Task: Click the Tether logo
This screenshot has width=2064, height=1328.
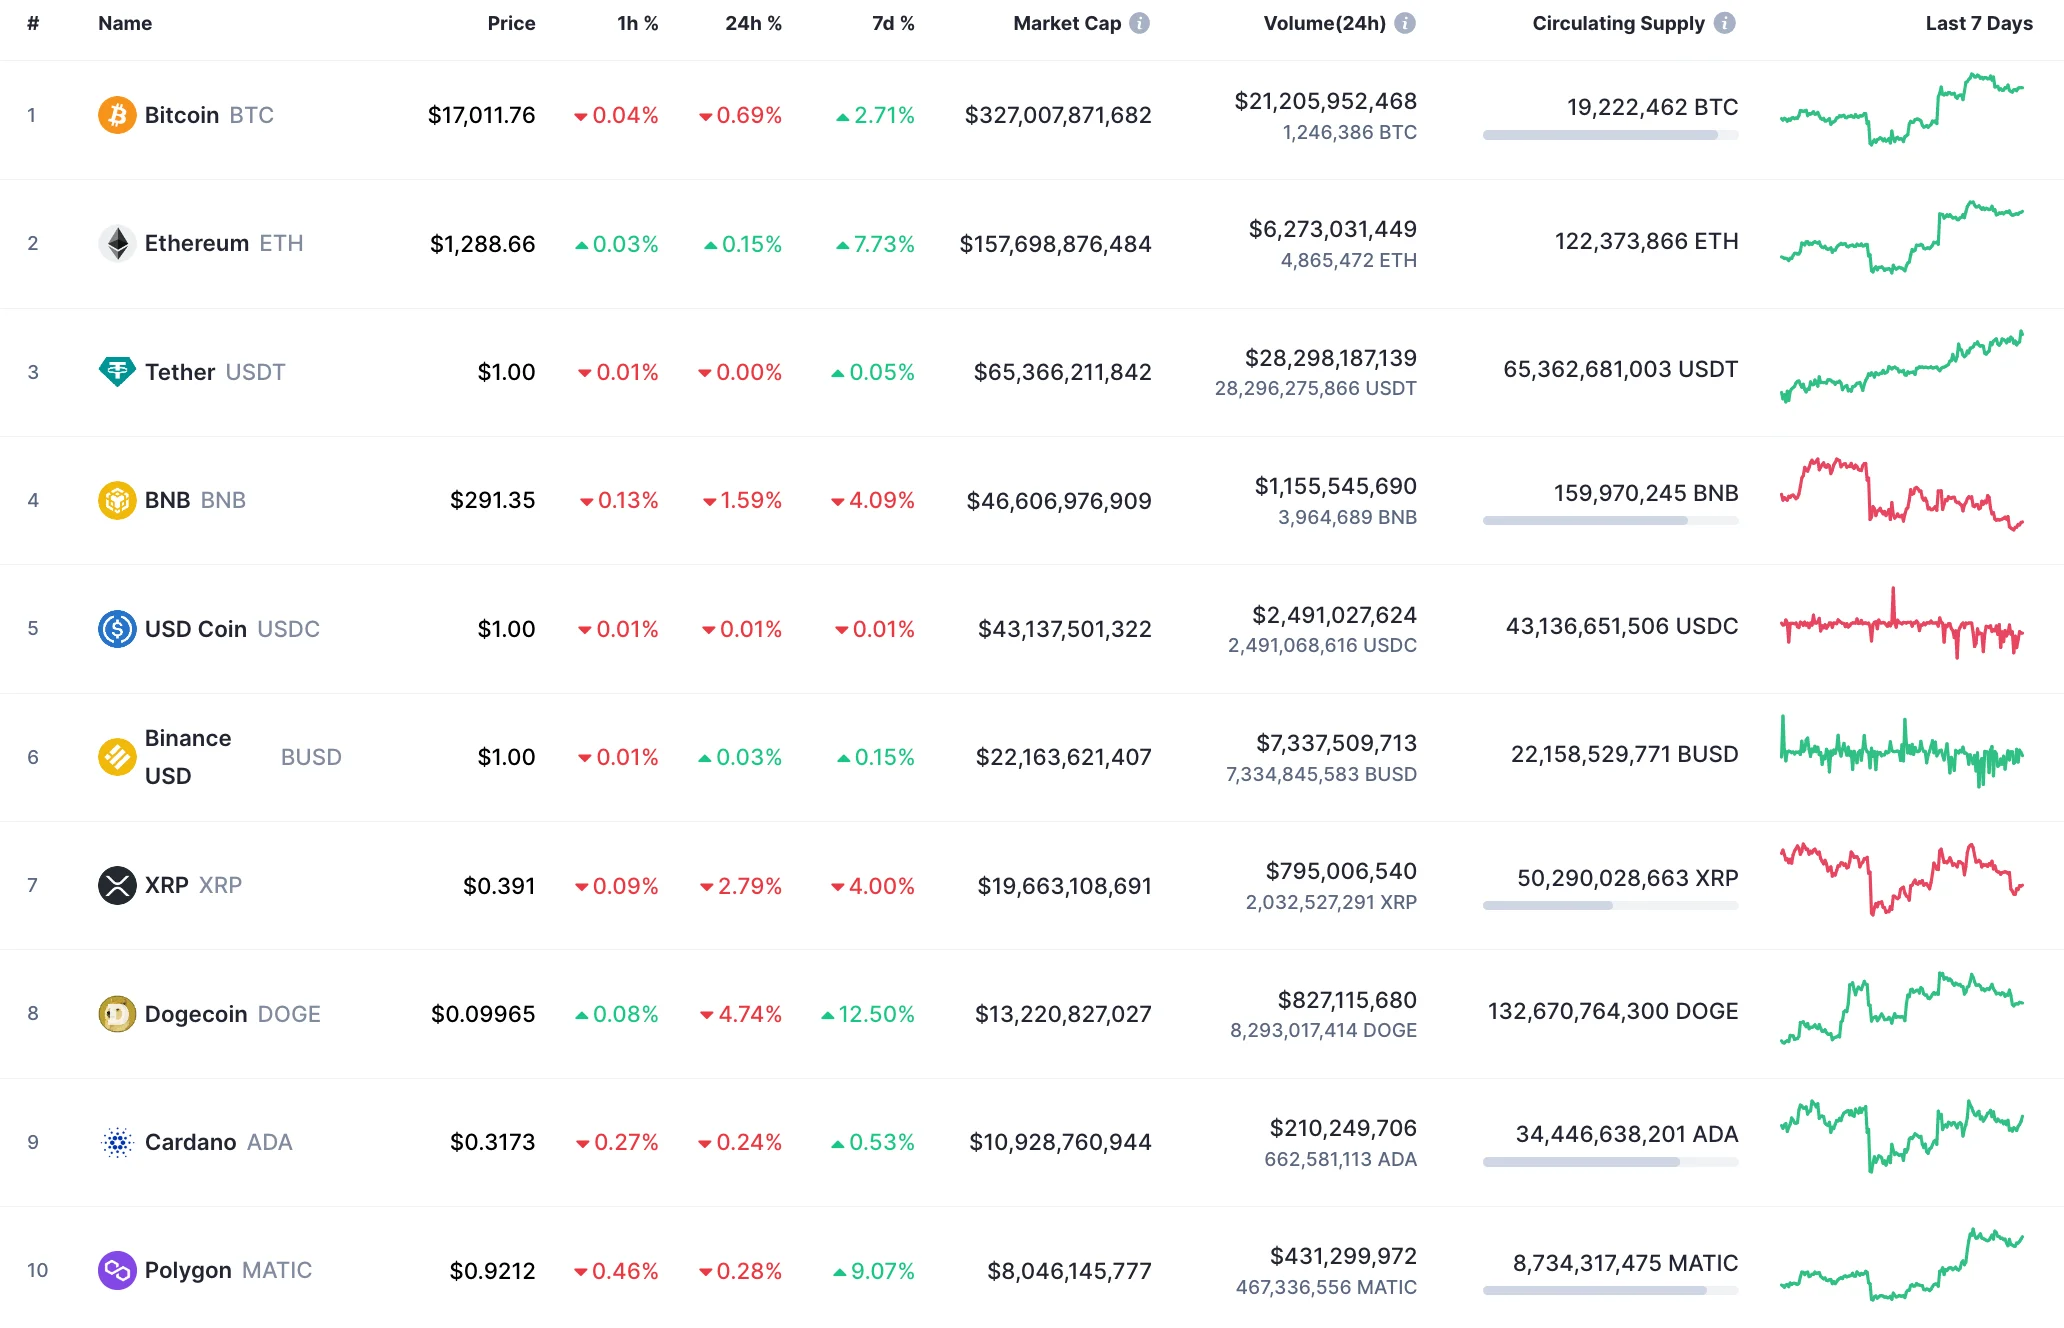Action: [117, 371]
